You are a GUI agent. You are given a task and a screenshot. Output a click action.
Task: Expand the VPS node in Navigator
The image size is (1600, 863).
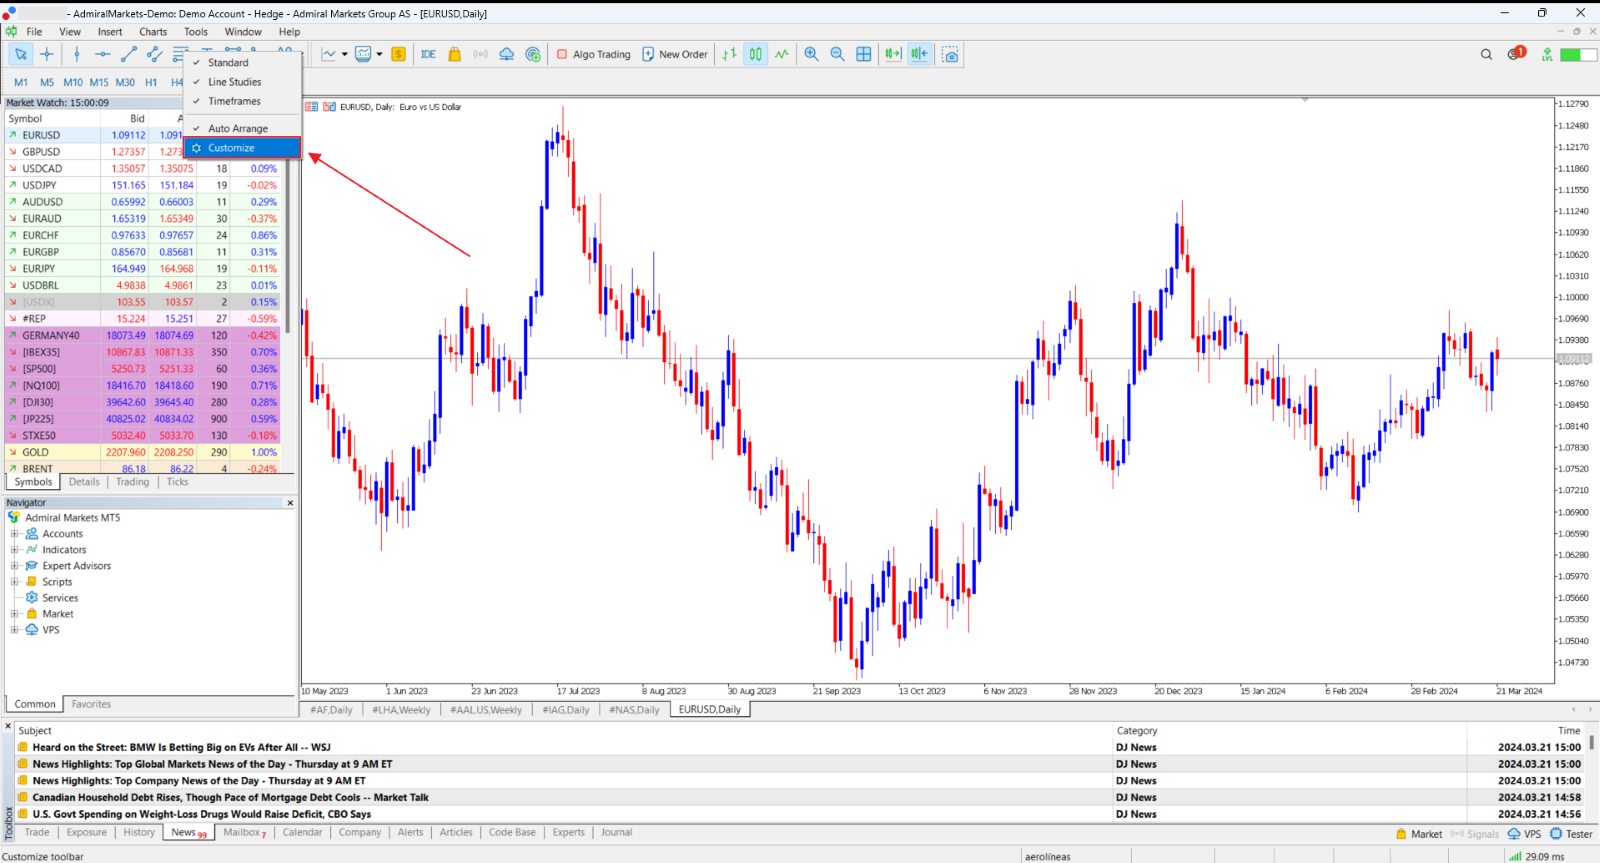point(15,630)
